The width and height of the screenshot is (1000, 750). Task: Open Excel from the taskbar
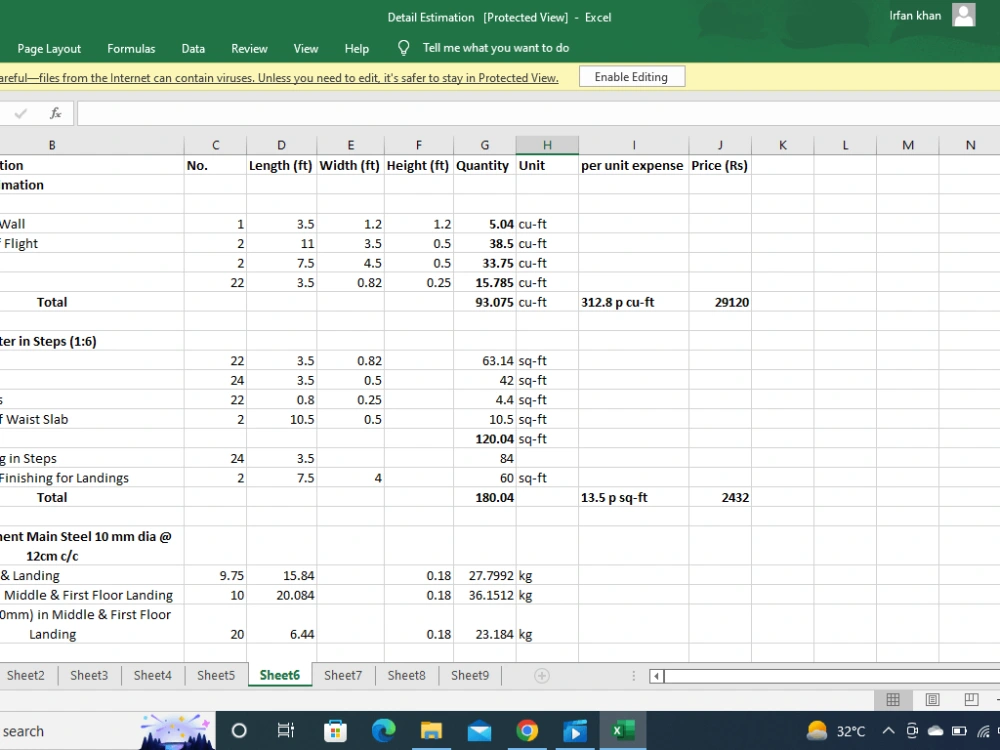tap(622, 730)
